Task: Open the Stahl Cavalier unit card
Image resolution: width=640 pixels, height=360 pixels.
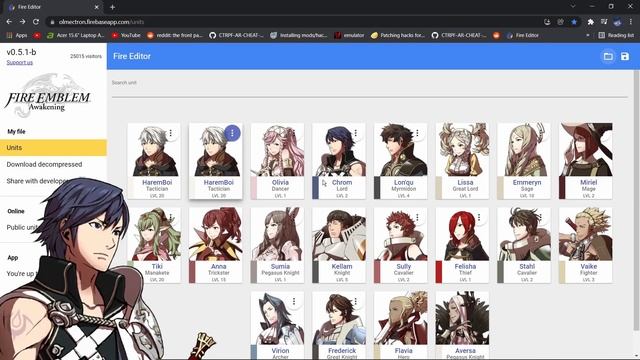Action: coord(524,245)
